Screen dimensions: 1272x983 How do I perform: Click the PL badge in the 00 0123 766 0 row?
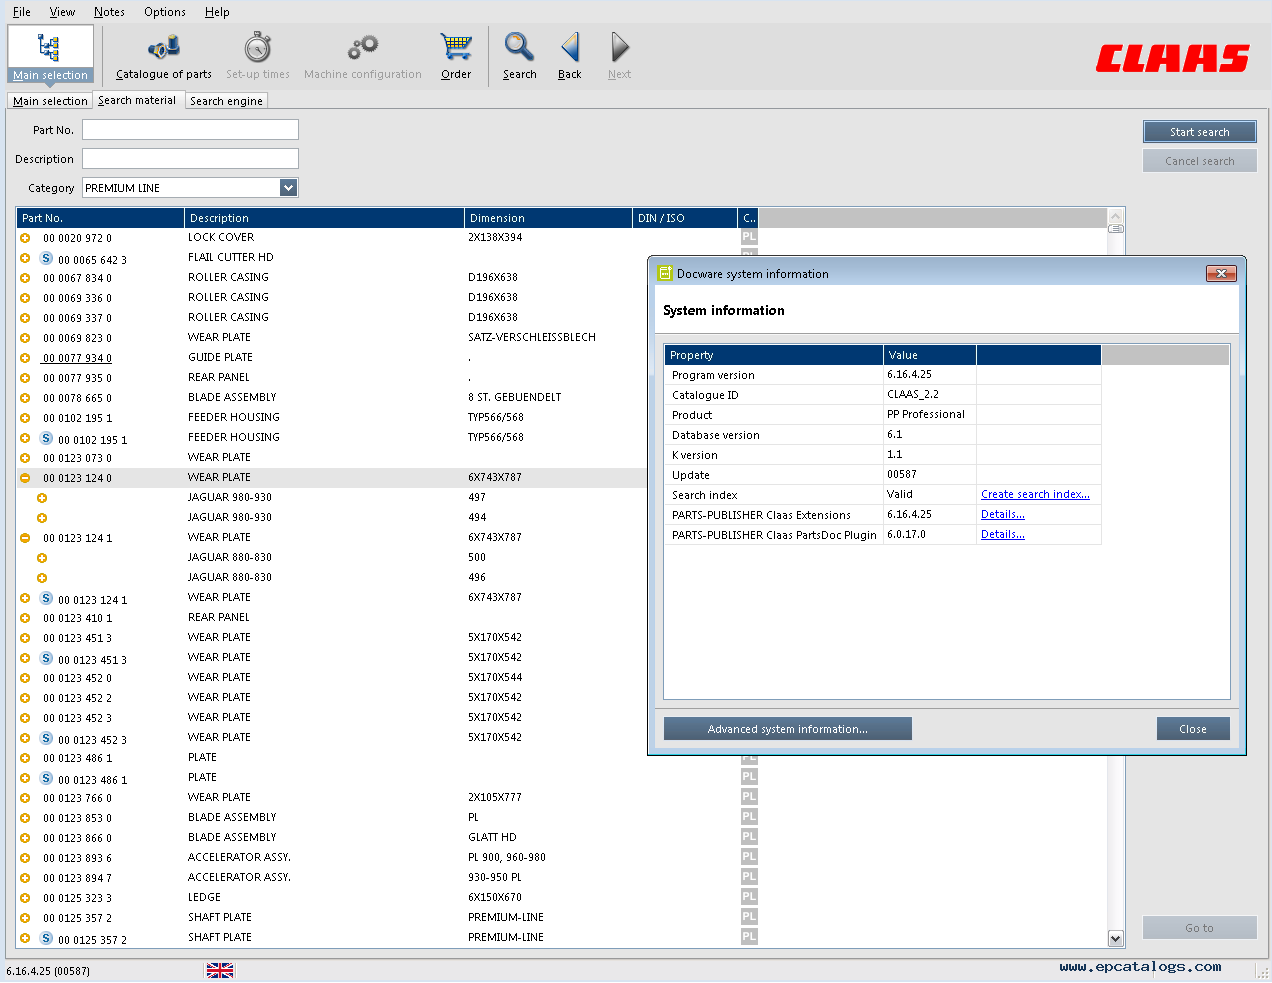[749, 797]
